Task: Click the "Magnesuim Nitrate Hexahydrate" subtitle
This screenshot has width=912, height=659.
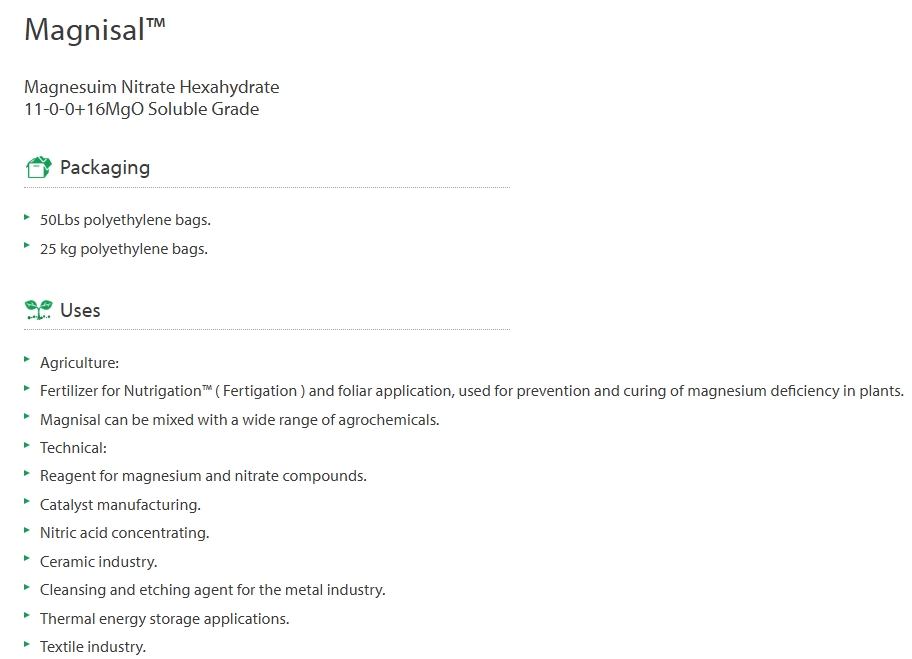Action: click(152, 87)
